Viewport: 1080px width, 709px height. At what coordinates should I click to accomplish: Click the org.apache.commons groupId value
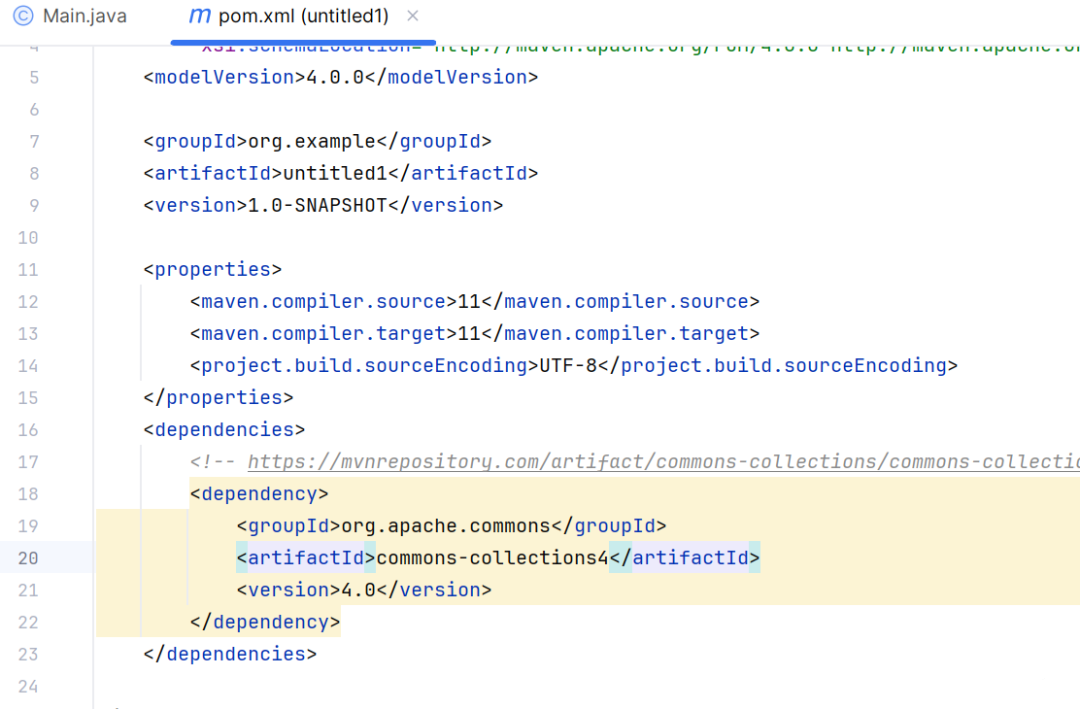point(446,526)
